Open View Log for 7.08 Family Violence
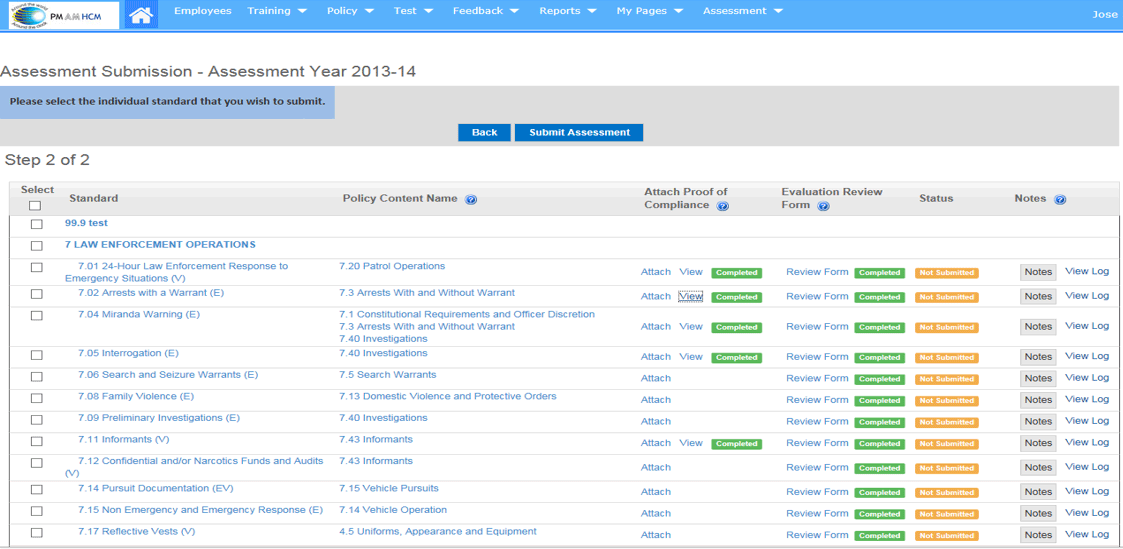Viewport: 1123px width, 549px height. click(1086, 399)
